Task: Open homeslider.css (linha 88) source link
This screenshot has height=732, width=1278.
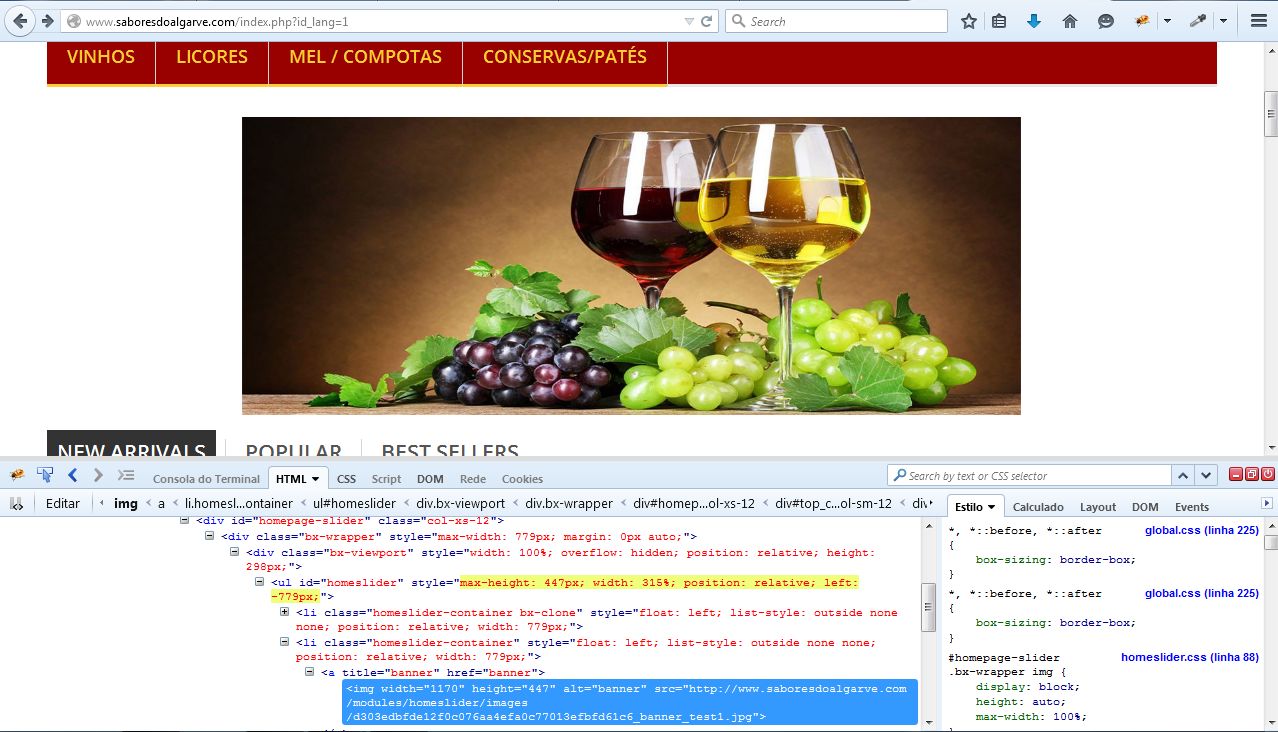Action: point(1190,657)
